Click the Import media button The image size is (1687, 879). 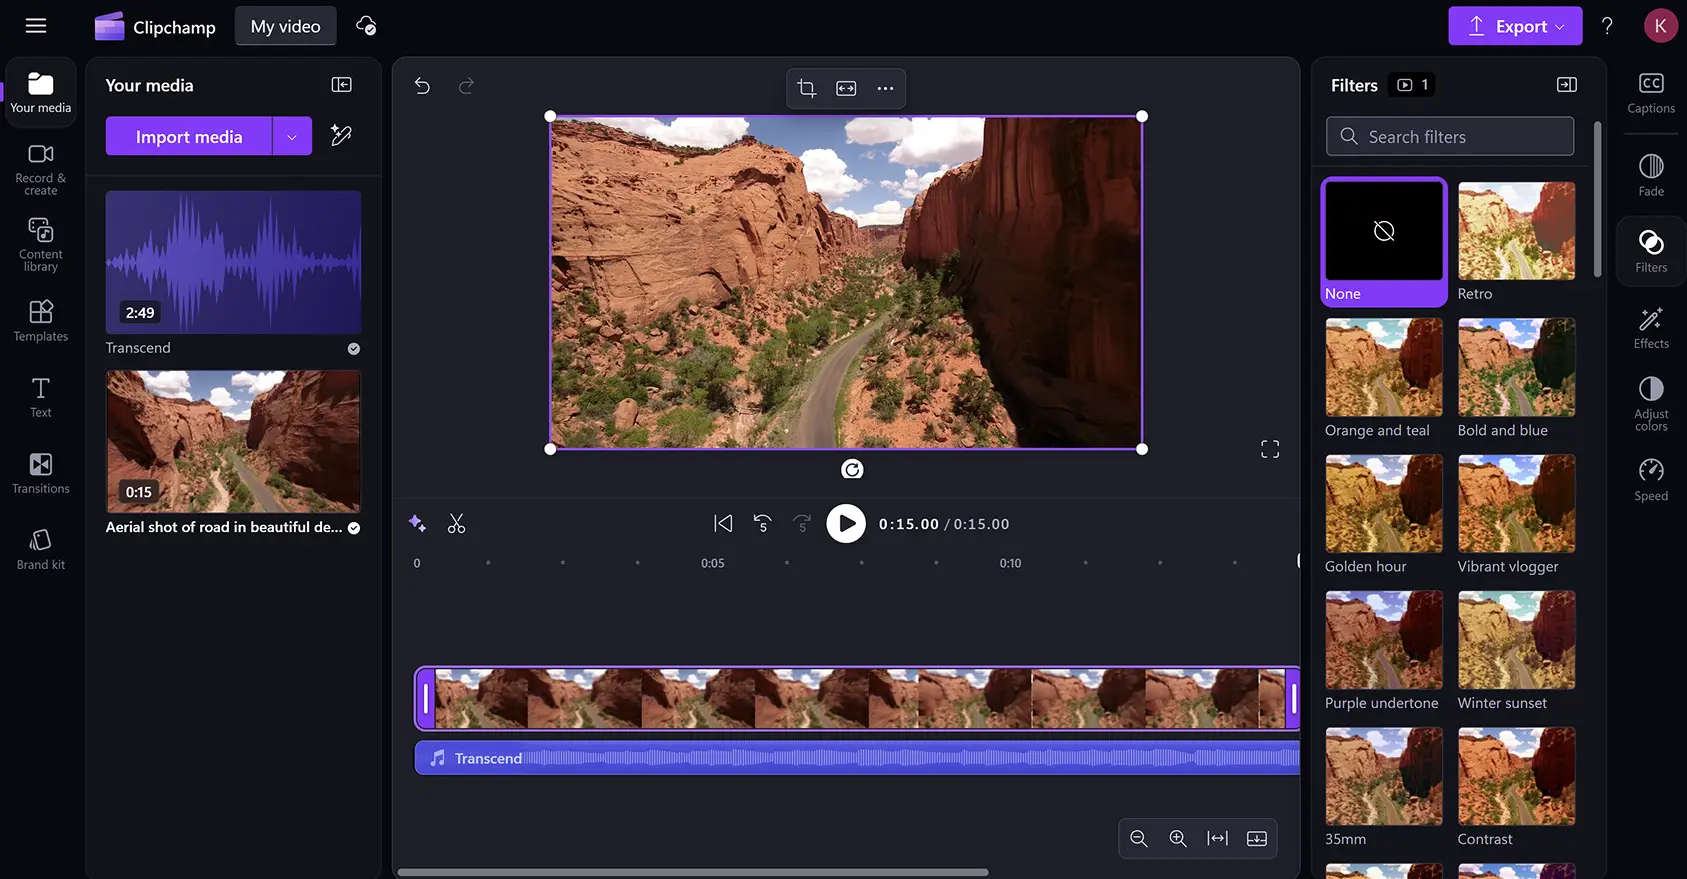point(189,136)
